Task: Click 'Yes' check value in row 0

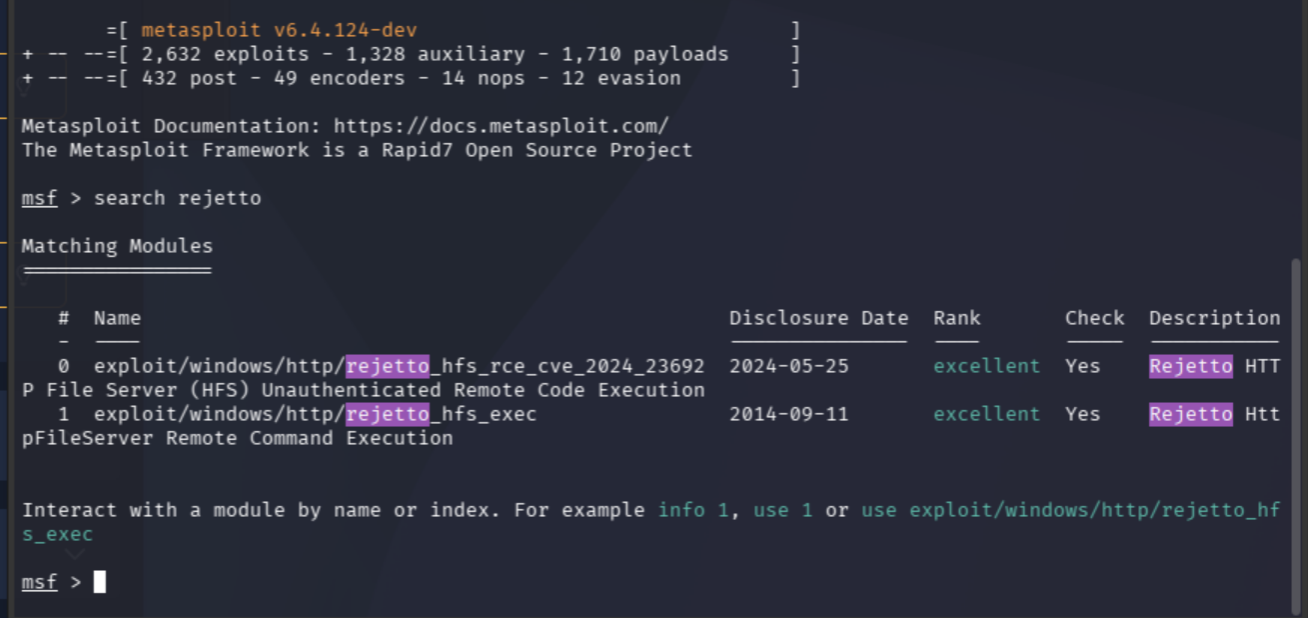Action: [x=1083, y=366]
